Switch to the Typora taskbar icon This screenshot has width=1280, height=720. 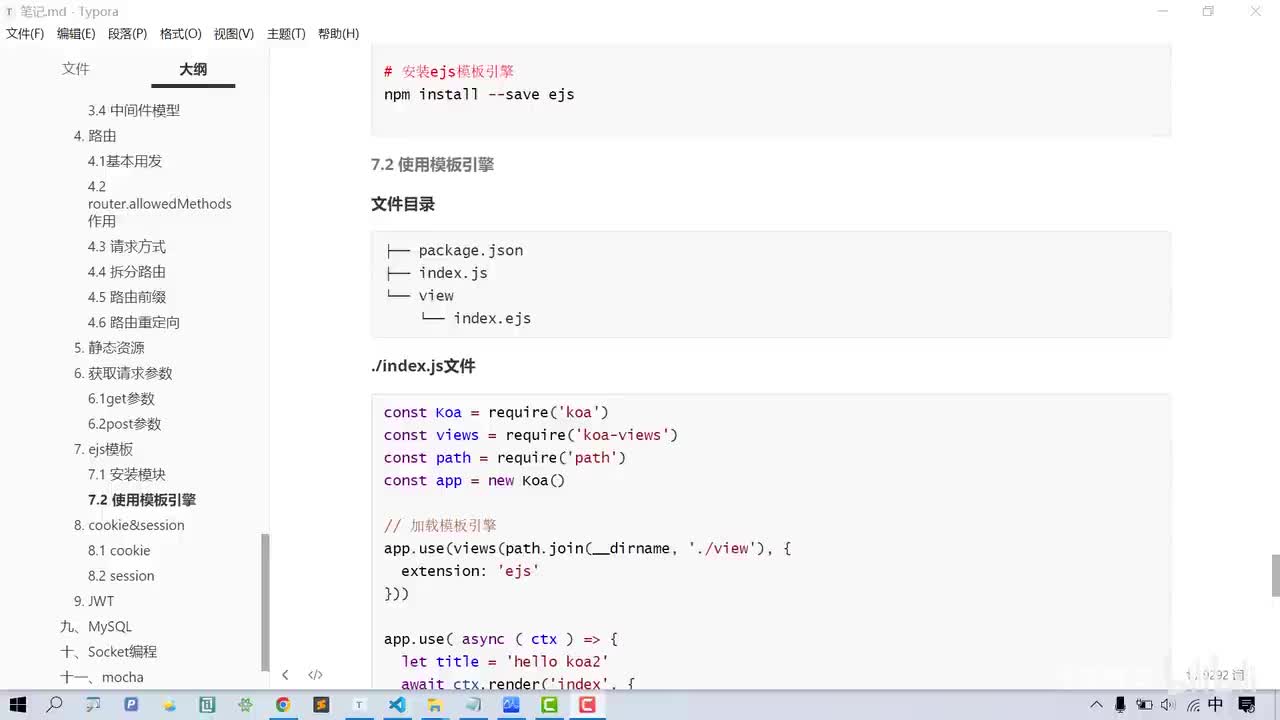click(x=359, y=705)
